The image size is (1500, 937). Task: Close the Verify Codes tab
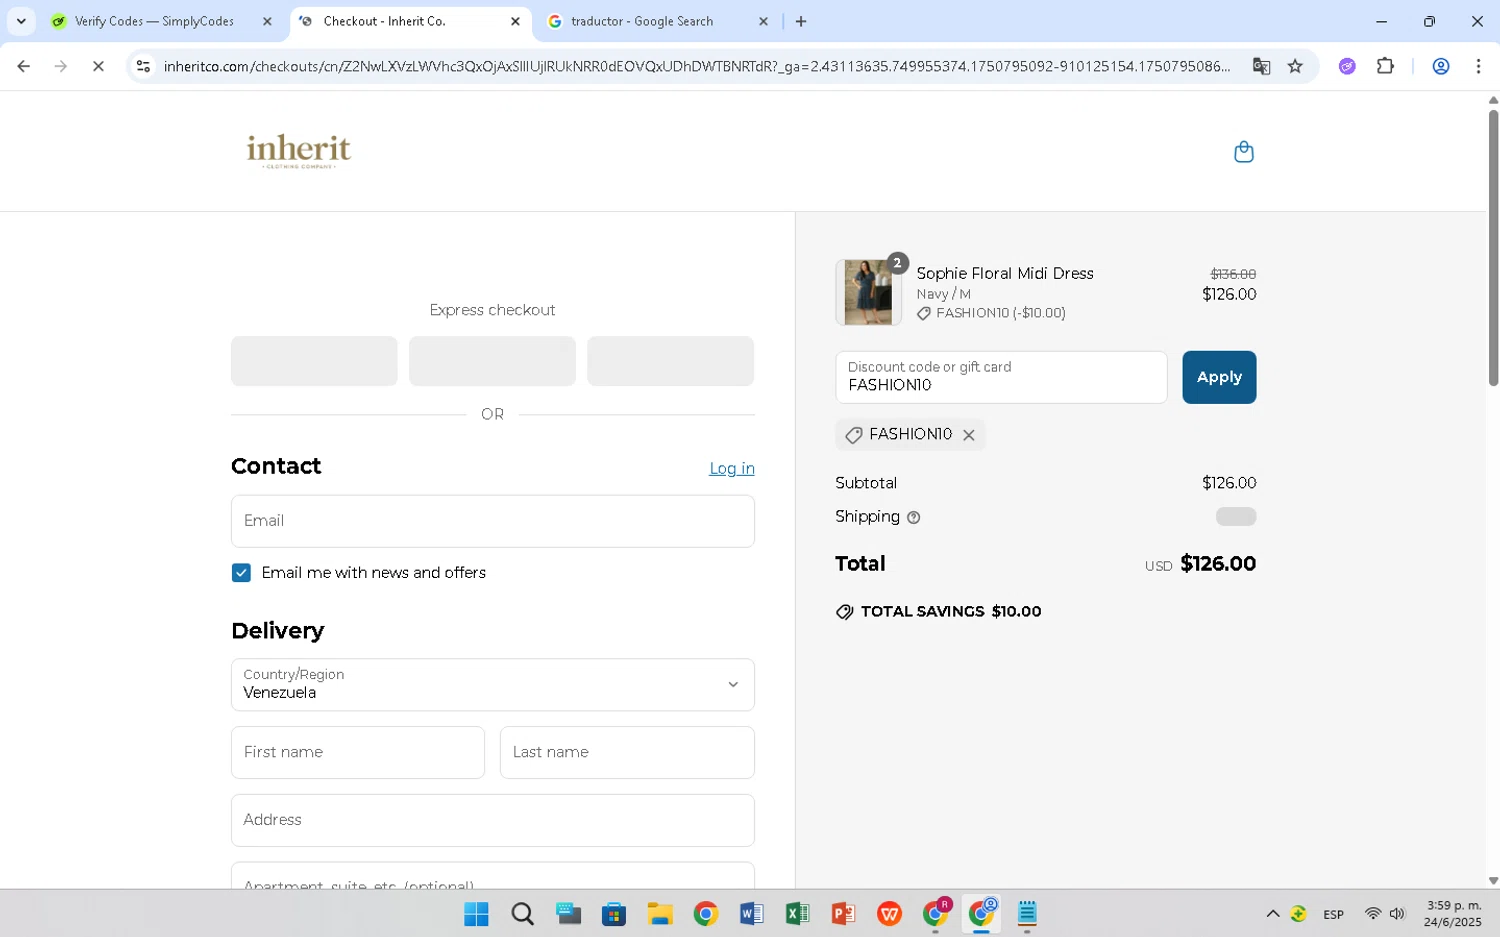click(267, 21)
